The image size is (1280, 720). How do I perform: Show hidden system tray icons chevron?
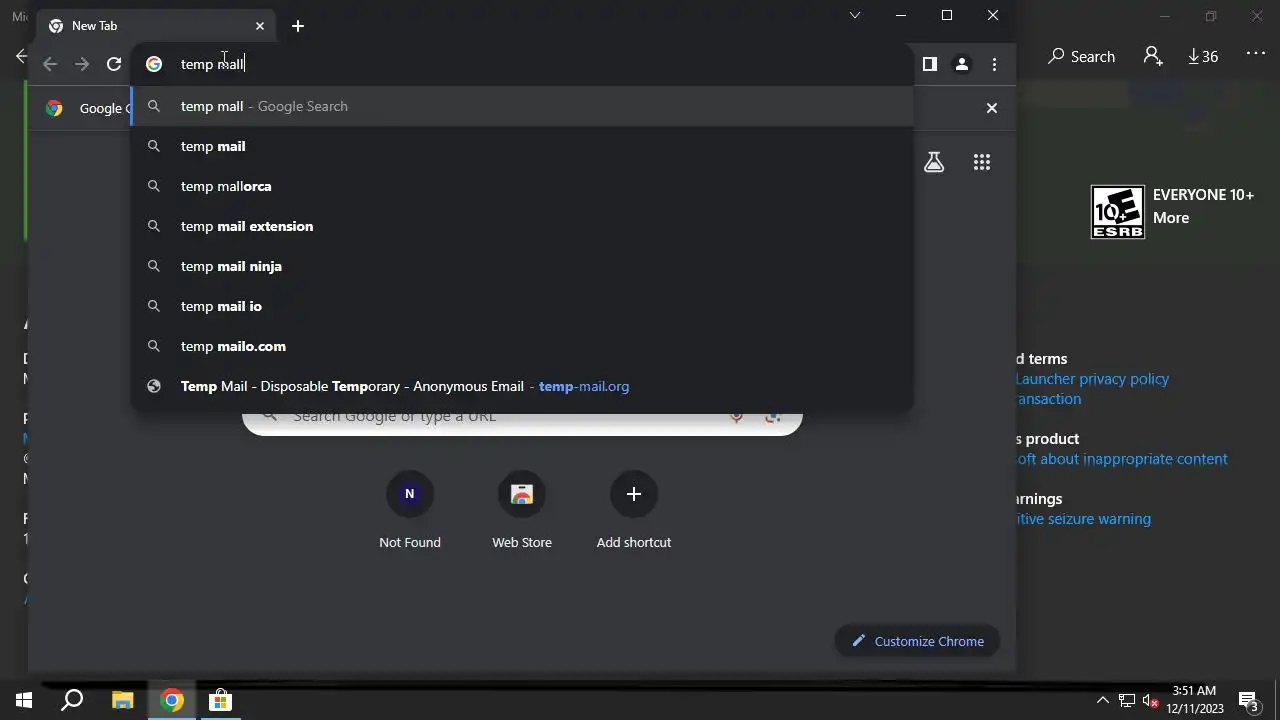click(x=1103, y=701)
